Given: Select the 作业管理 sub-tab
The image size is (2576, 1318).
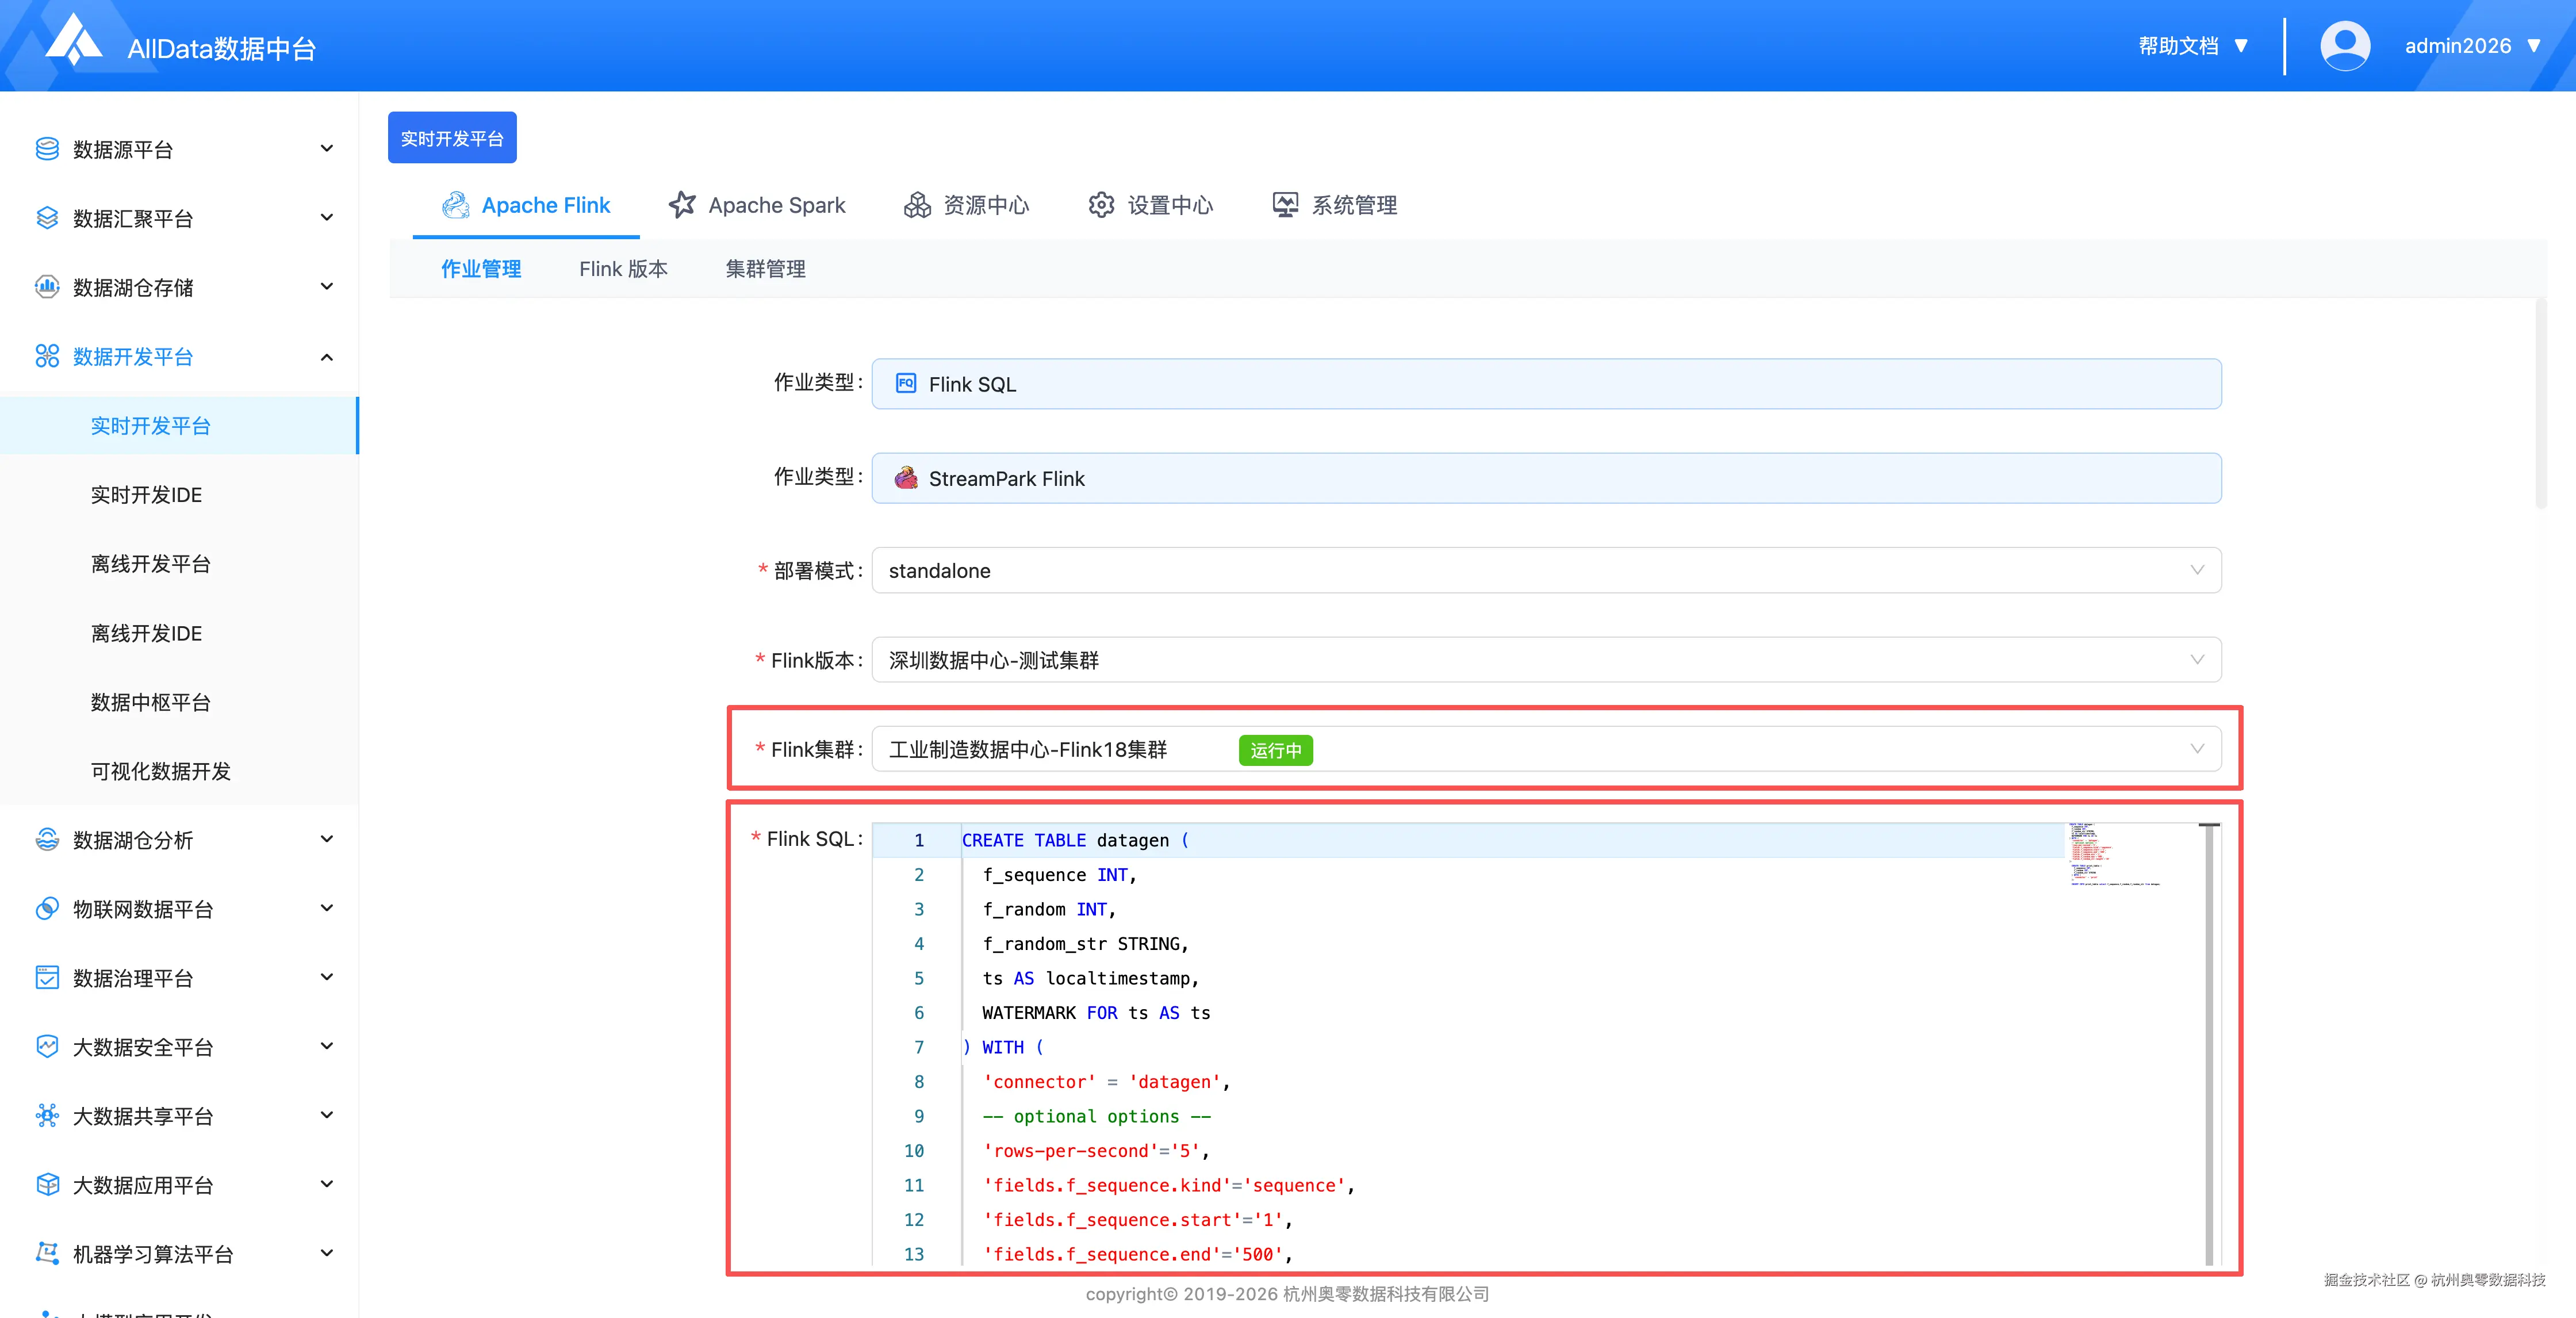Looking at the screenshot, I should coord(481,269).
